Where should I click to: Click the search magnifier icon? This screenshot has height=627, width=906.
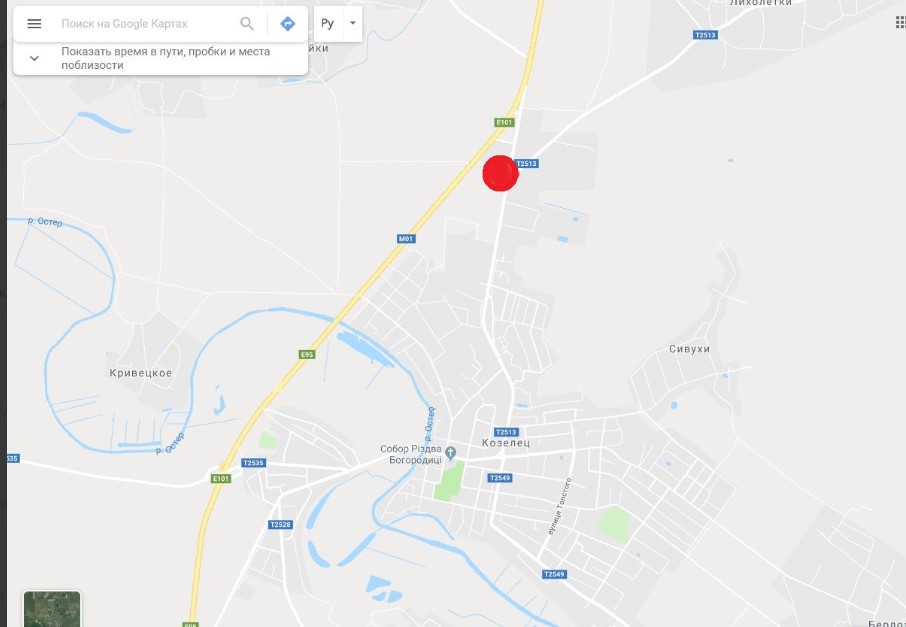[x=247, y=24]
